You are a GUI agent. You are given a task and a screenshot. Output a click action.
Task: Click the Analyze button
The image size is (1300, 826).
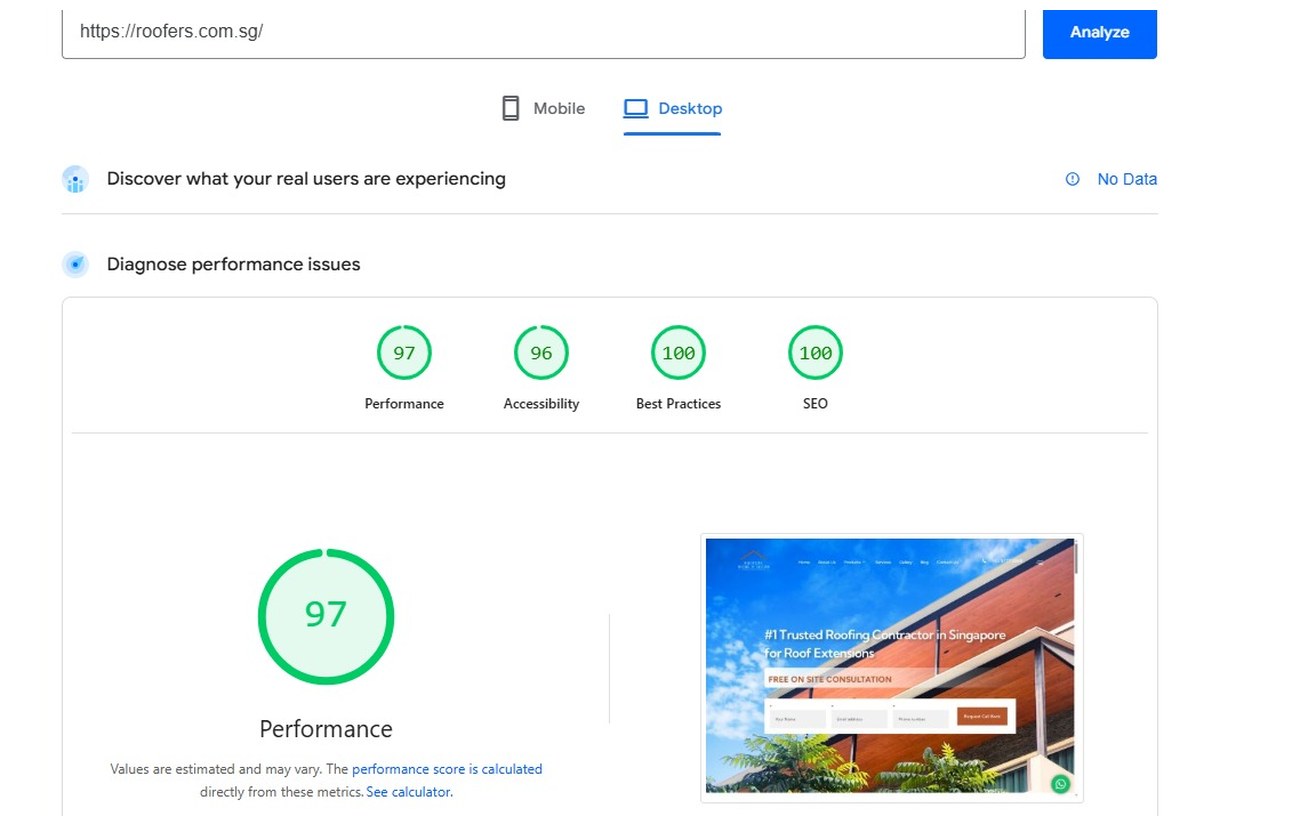click(1099, 33)
